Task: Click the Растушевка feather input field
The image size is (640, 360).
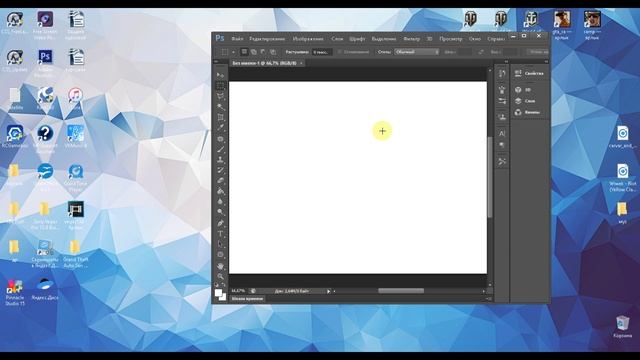Action: [322, 52]
